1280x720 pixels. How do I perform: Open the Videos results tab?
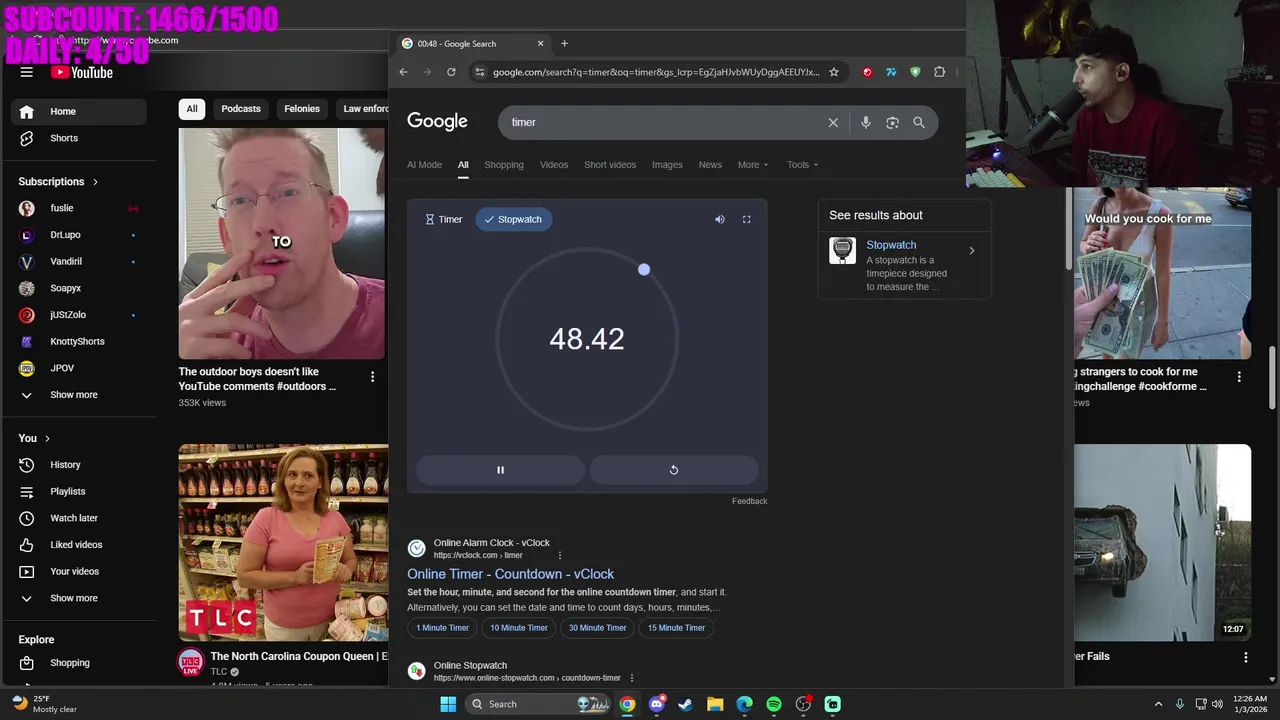(554, 165)
